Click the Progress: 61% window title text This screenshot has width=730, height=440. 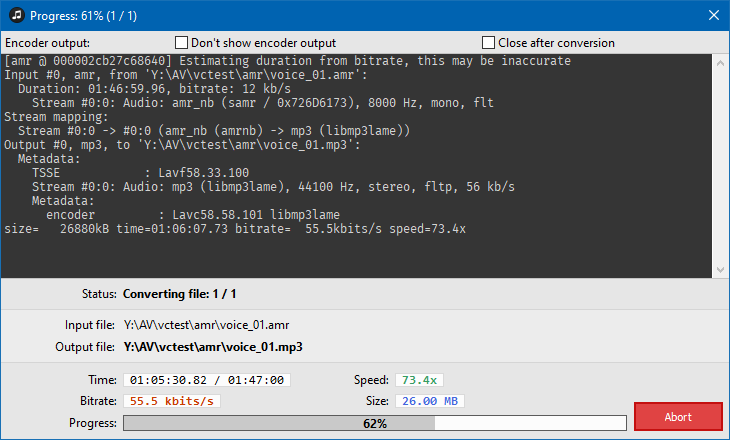click(x=83, y=16)
